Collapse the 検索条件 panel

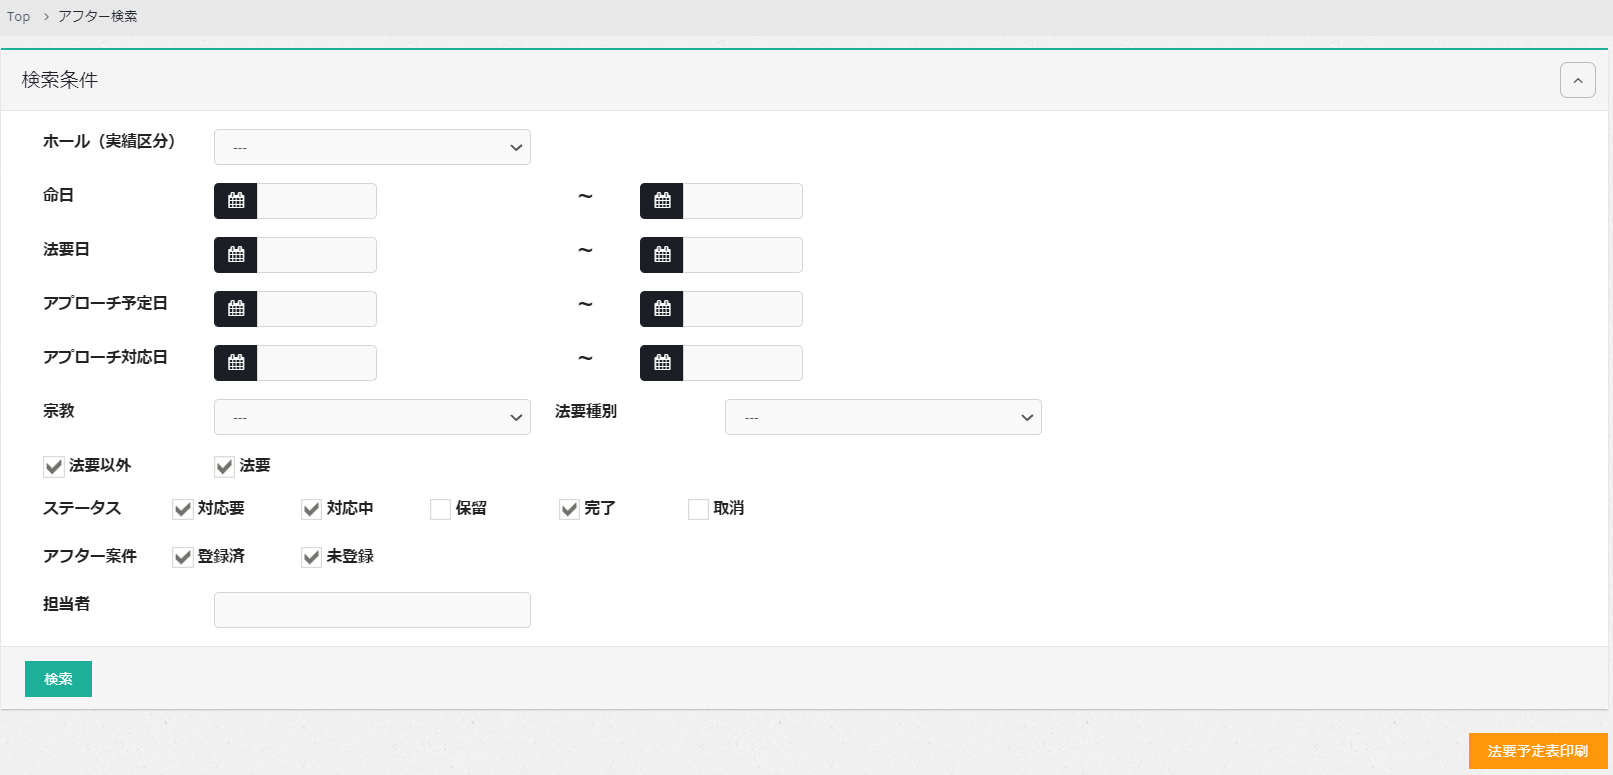click(1577, 80)
